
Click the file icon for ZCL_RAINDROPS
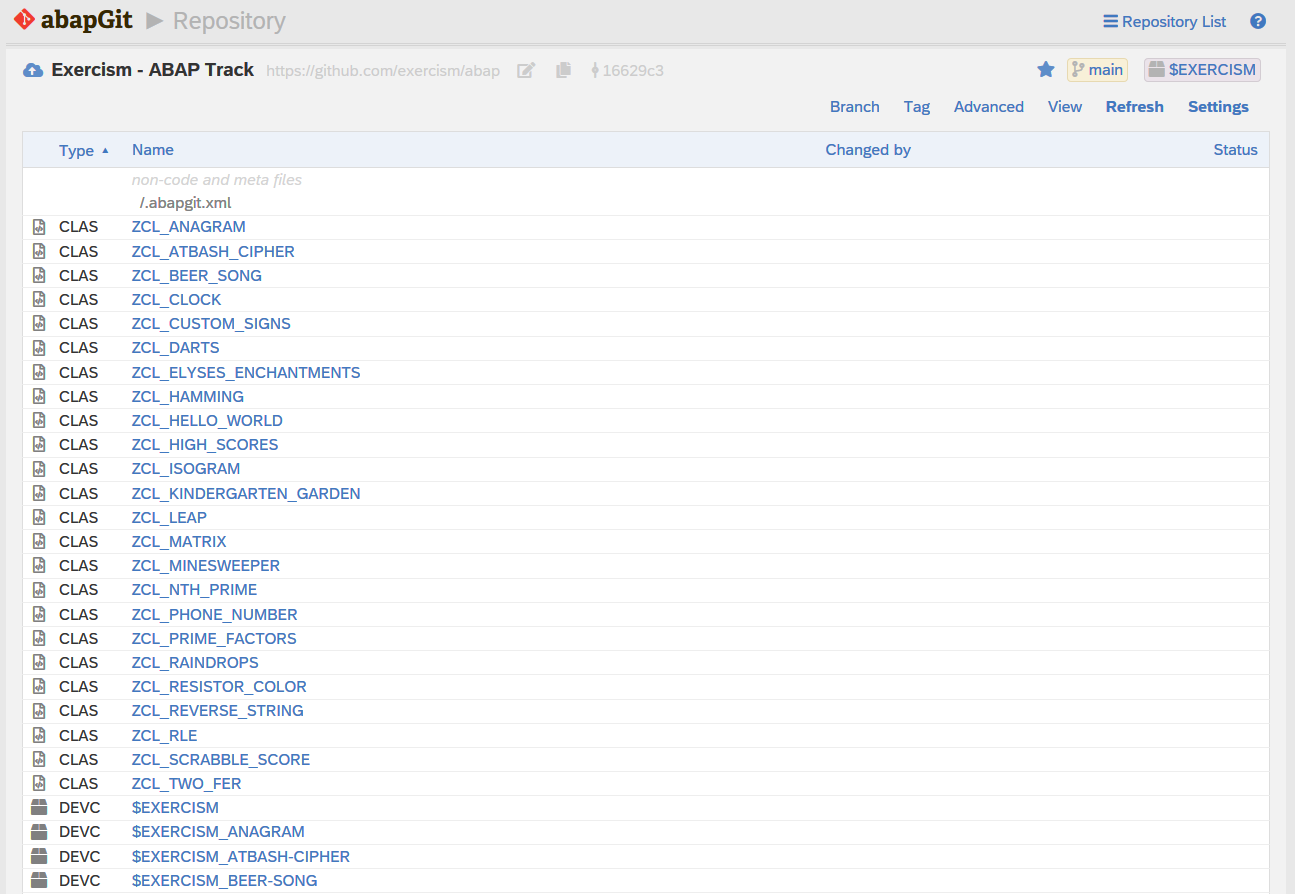(39, 662)
